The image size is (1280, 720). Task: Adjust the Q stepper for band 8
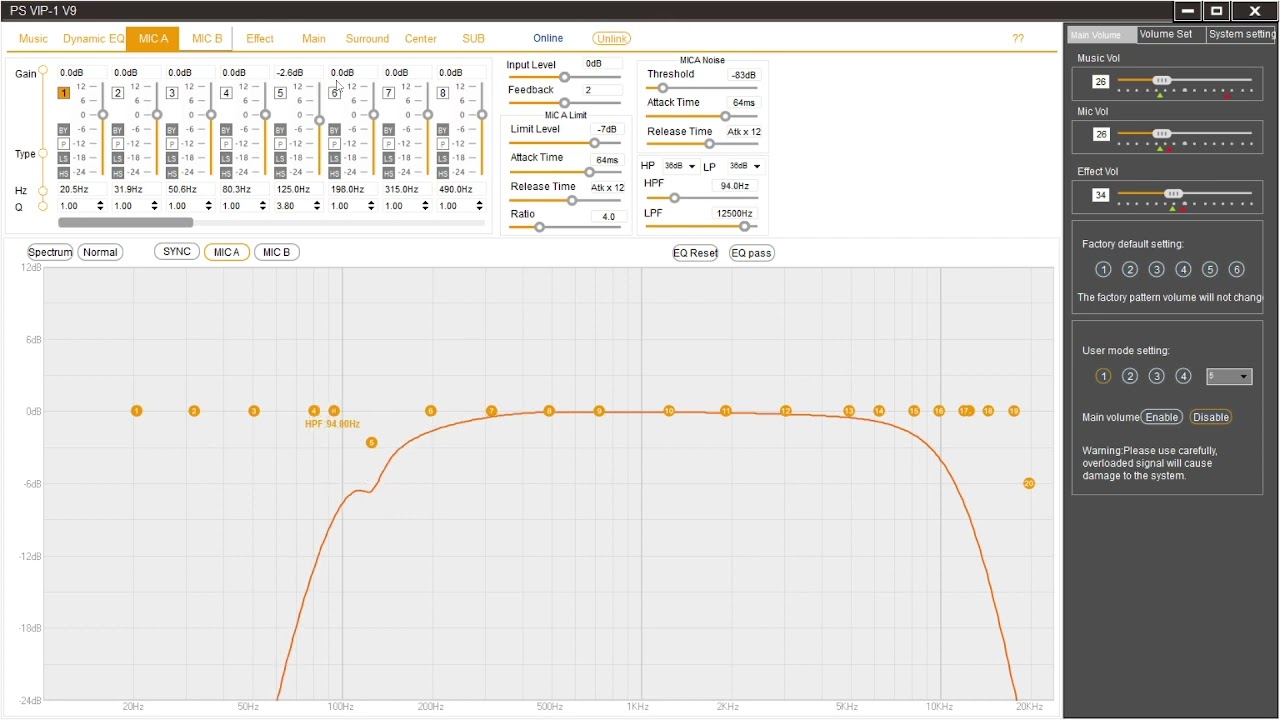click(x=479, y=206)
